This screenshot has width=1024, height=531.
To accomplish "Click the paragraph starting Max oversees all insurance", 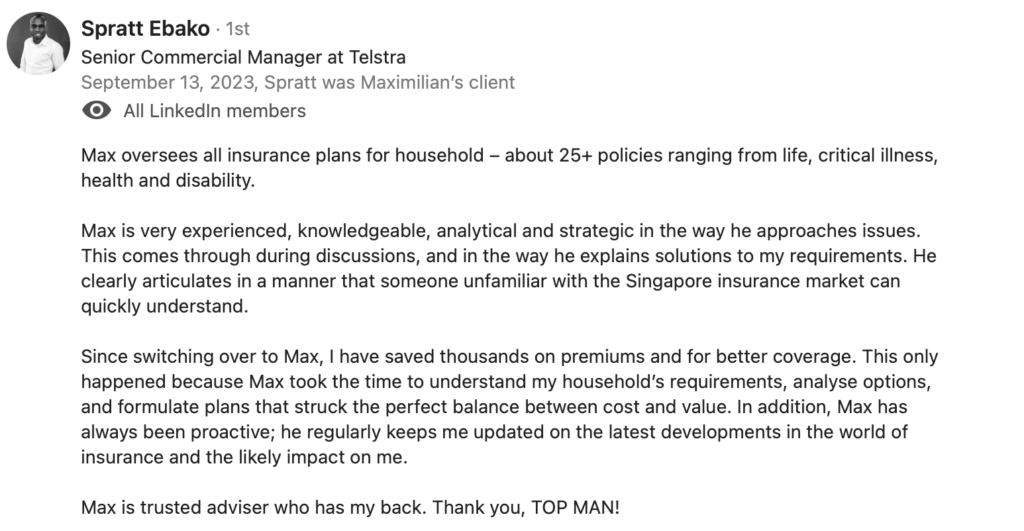I will [509, 168].
